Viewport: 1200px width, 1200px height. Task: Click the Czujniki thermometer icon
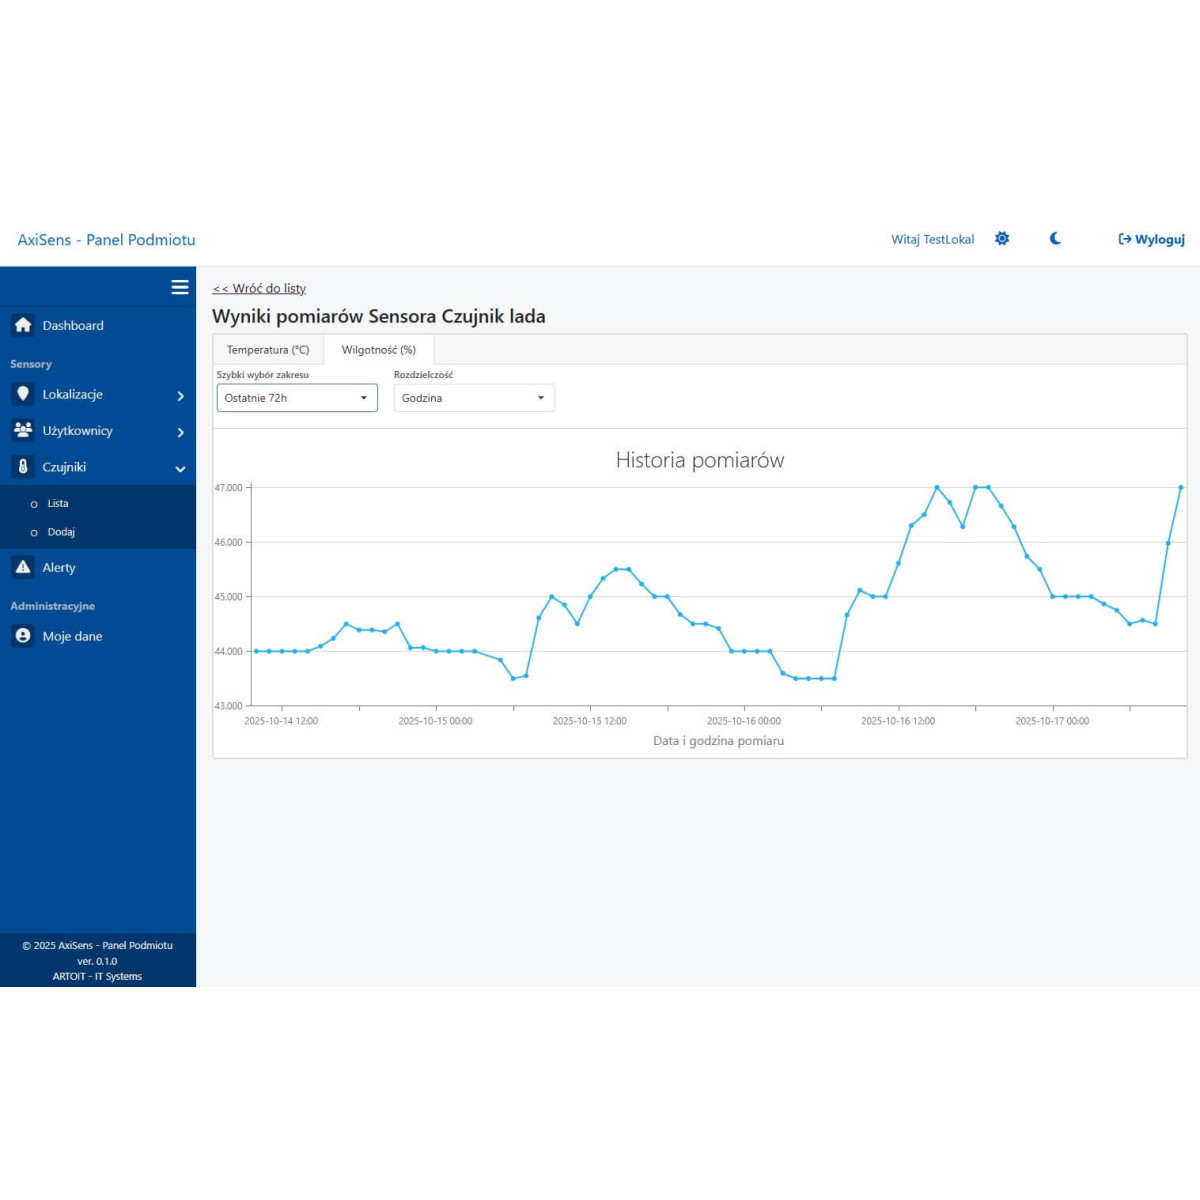[x=23, y=466]
